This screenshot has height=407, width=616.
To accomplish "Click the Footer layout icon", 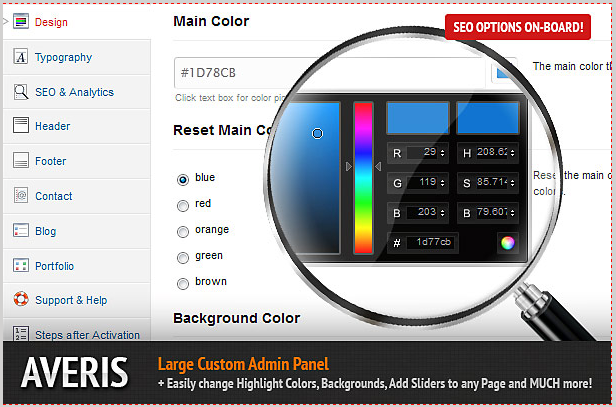I will 20,160.
